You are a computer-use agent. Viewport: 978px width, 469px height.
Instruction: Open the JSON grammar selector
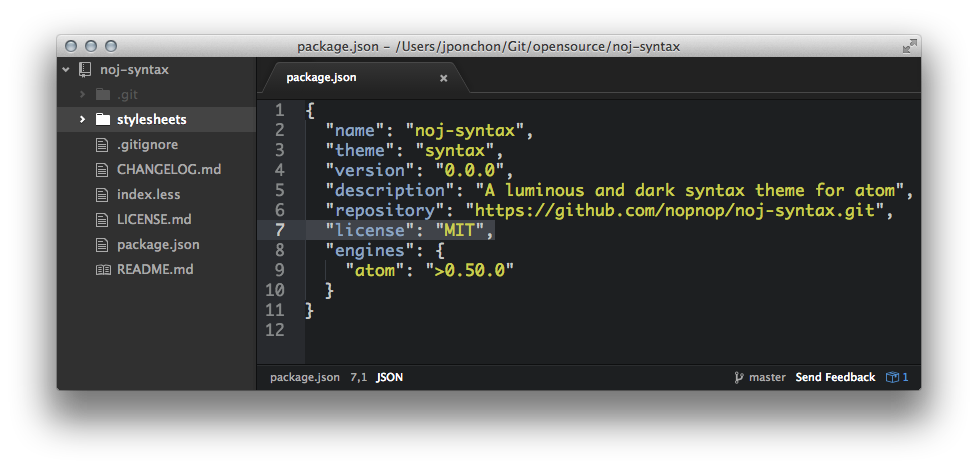click(x=389, y=377)
